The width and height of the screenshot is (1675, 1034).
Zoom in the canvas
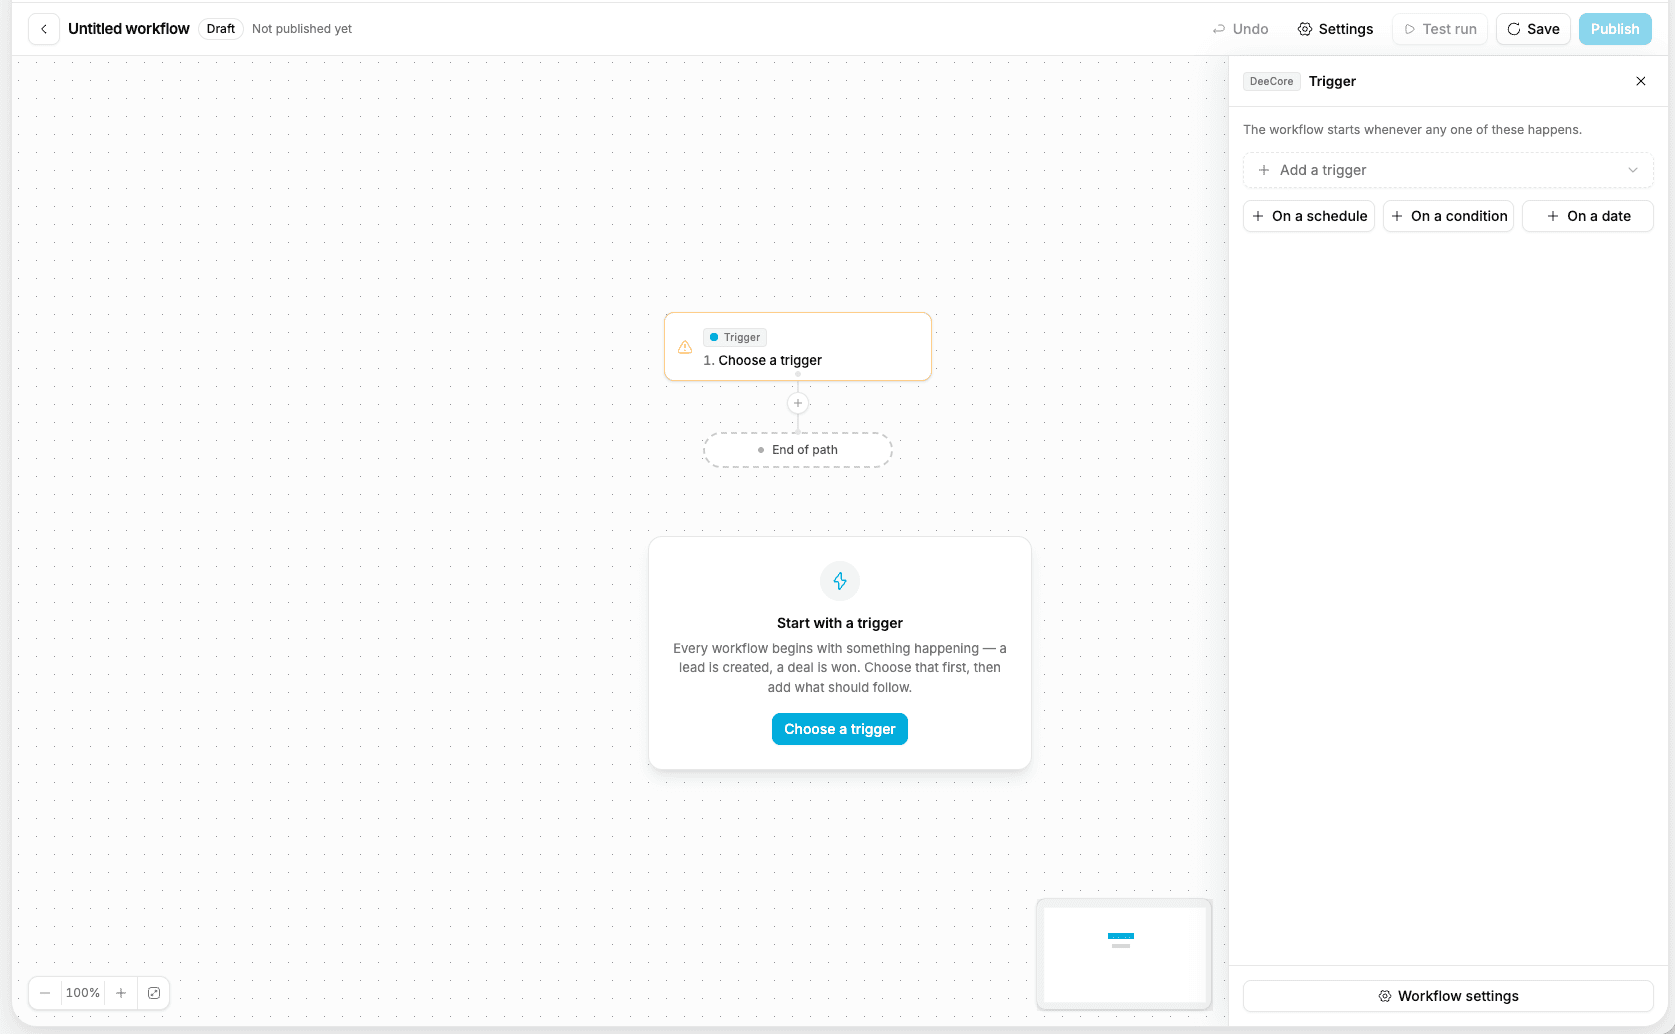(121, 993)
